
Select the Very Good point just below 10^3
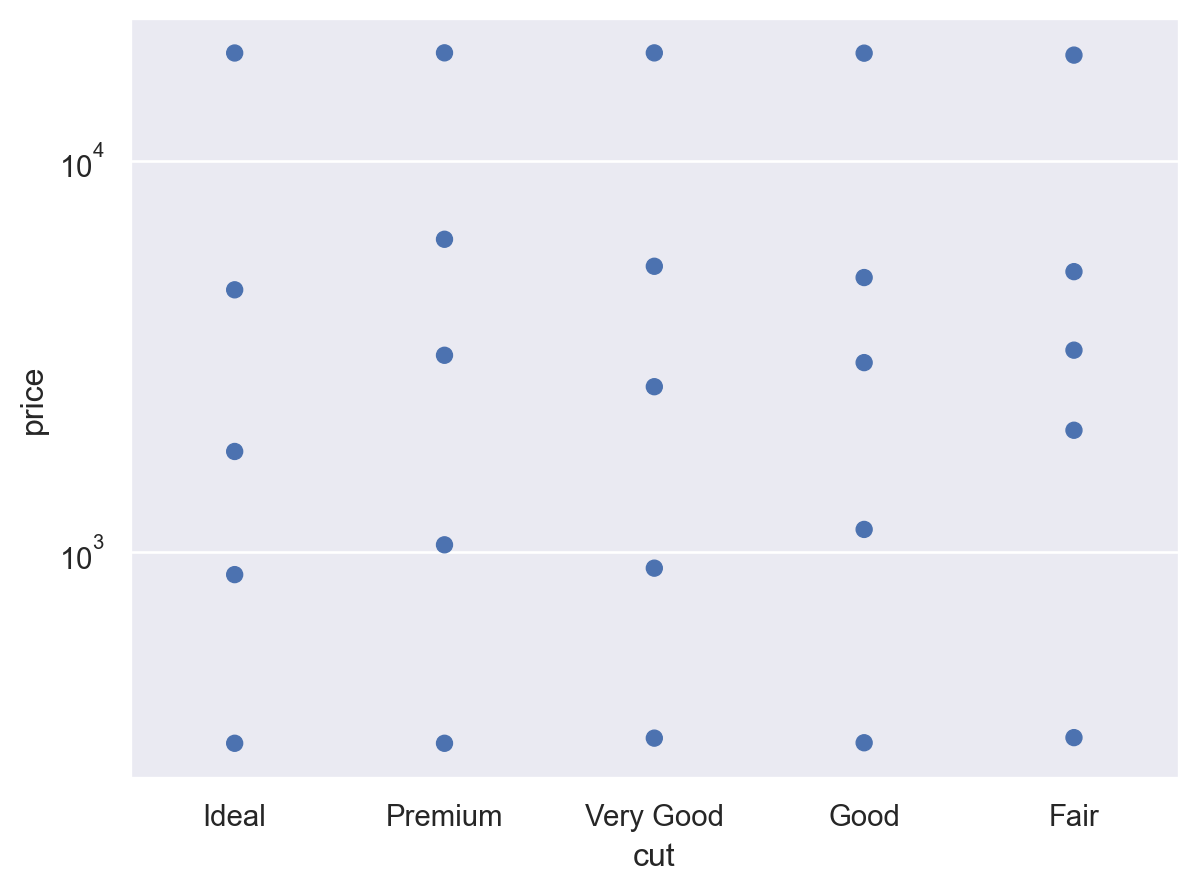[654, 568]
